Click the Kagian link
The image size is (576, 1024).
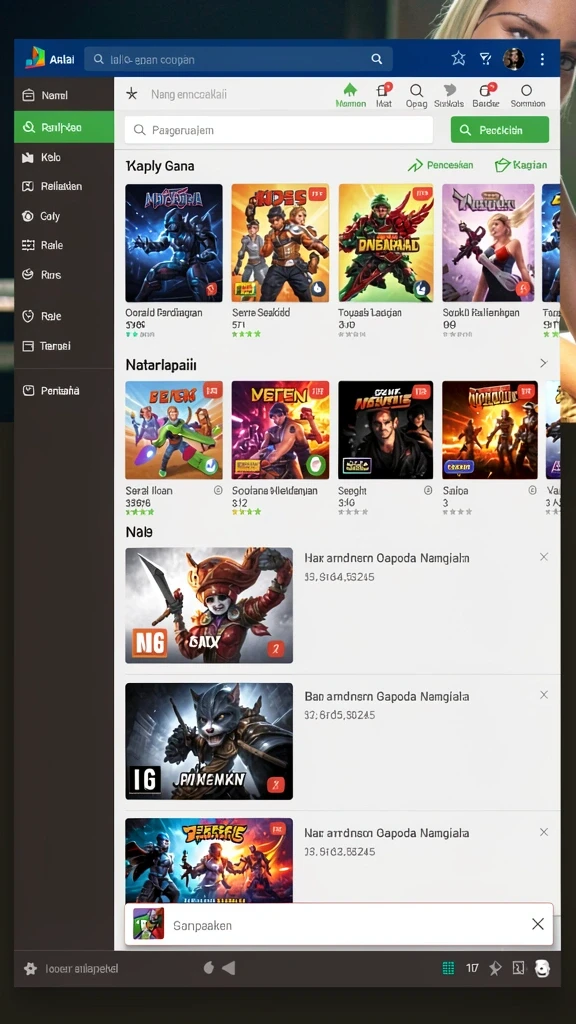tap(520, 165)
